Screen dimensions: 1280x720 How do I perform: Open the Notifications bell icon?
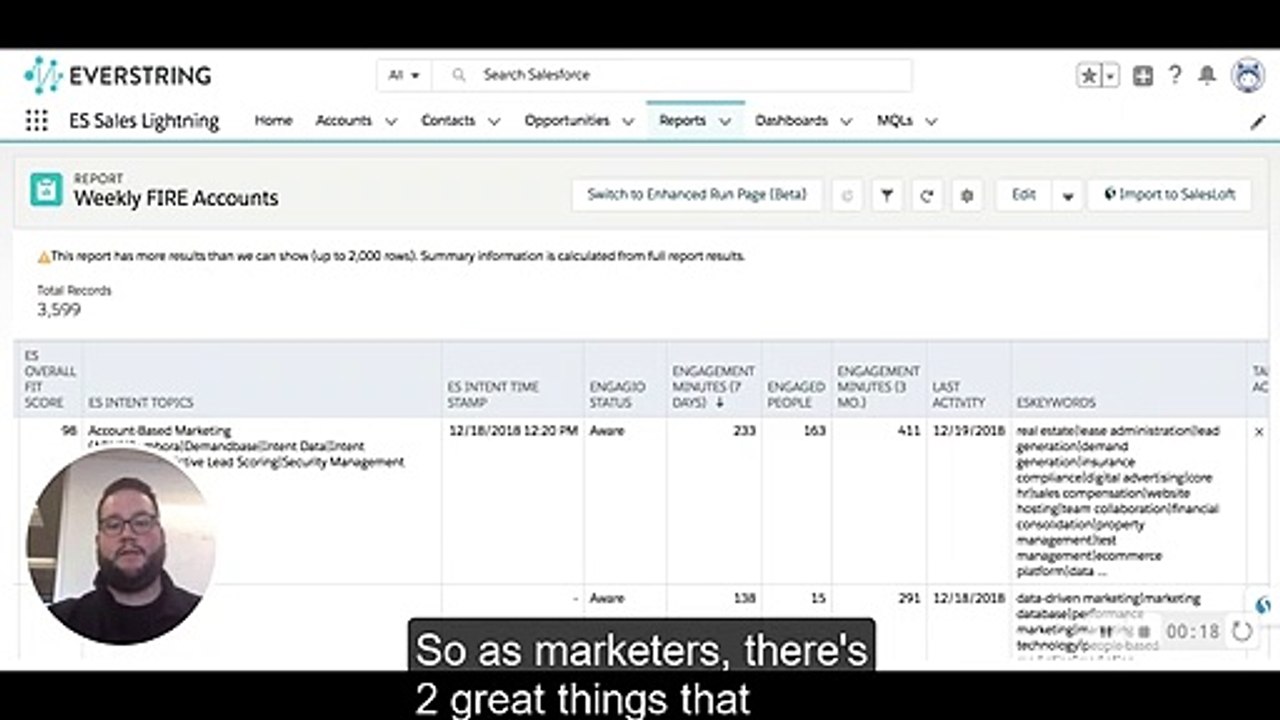click(x=1208, y=75)
